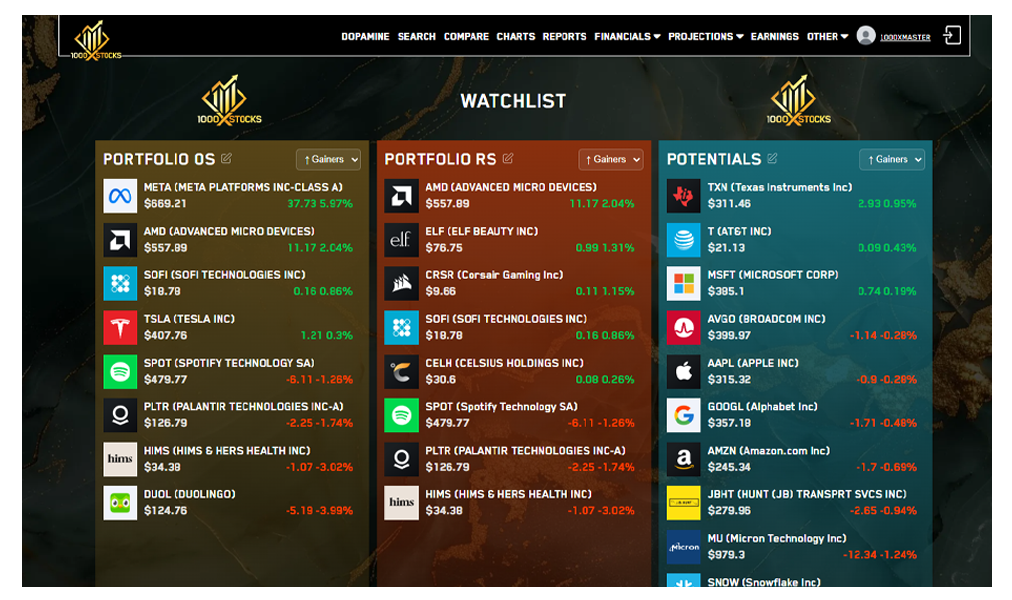Screen dimensions: 1012x600
Task: Click the Tesla logo in Portfolio OS
Action: (120, 328)
